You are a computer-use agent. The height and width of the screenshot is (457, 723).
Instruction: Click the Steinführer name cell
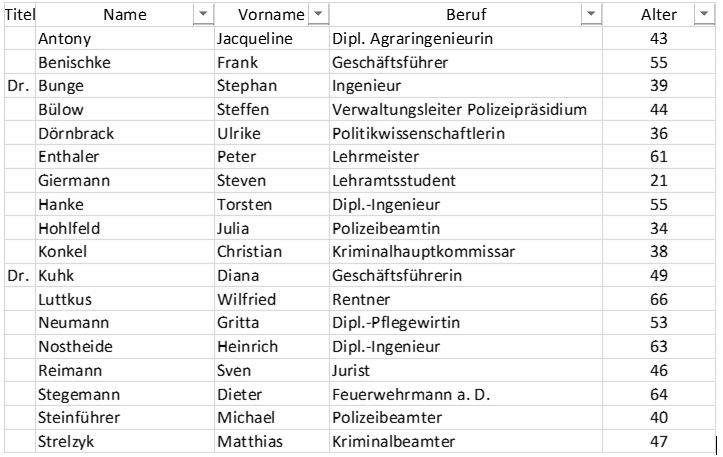coord(125,418)
